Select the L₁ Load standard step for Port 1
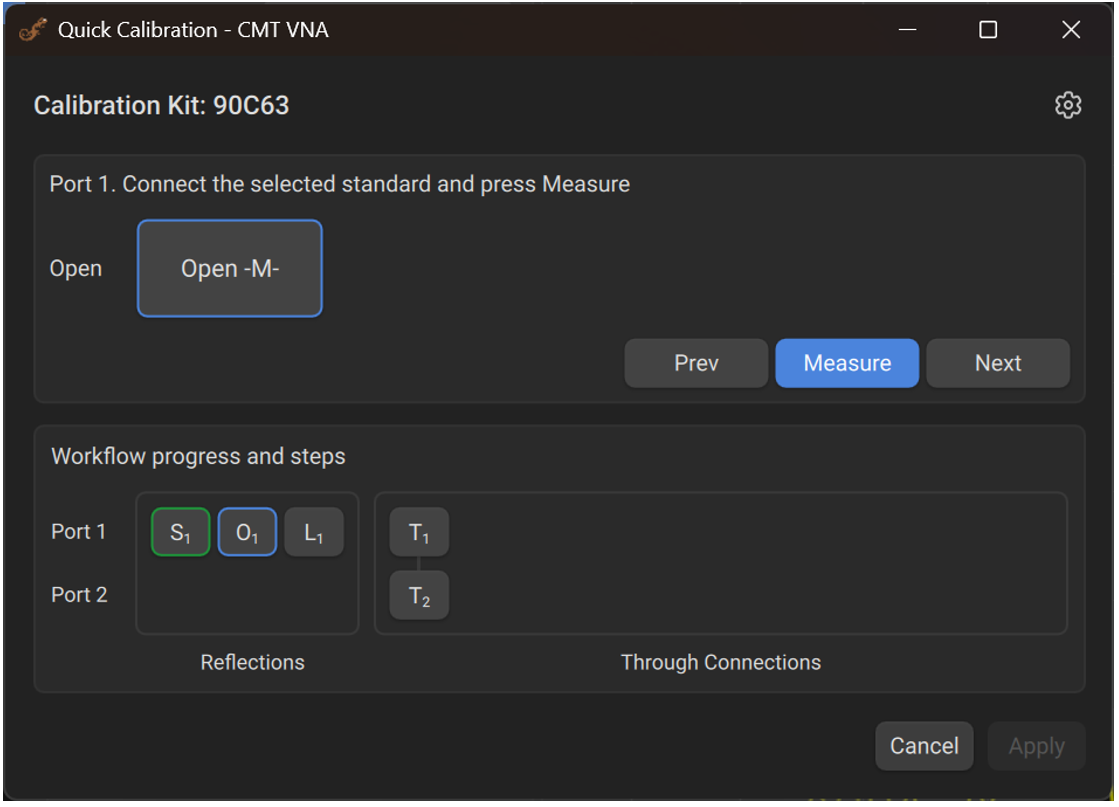 pyautogui.click(x=313, y=531)
